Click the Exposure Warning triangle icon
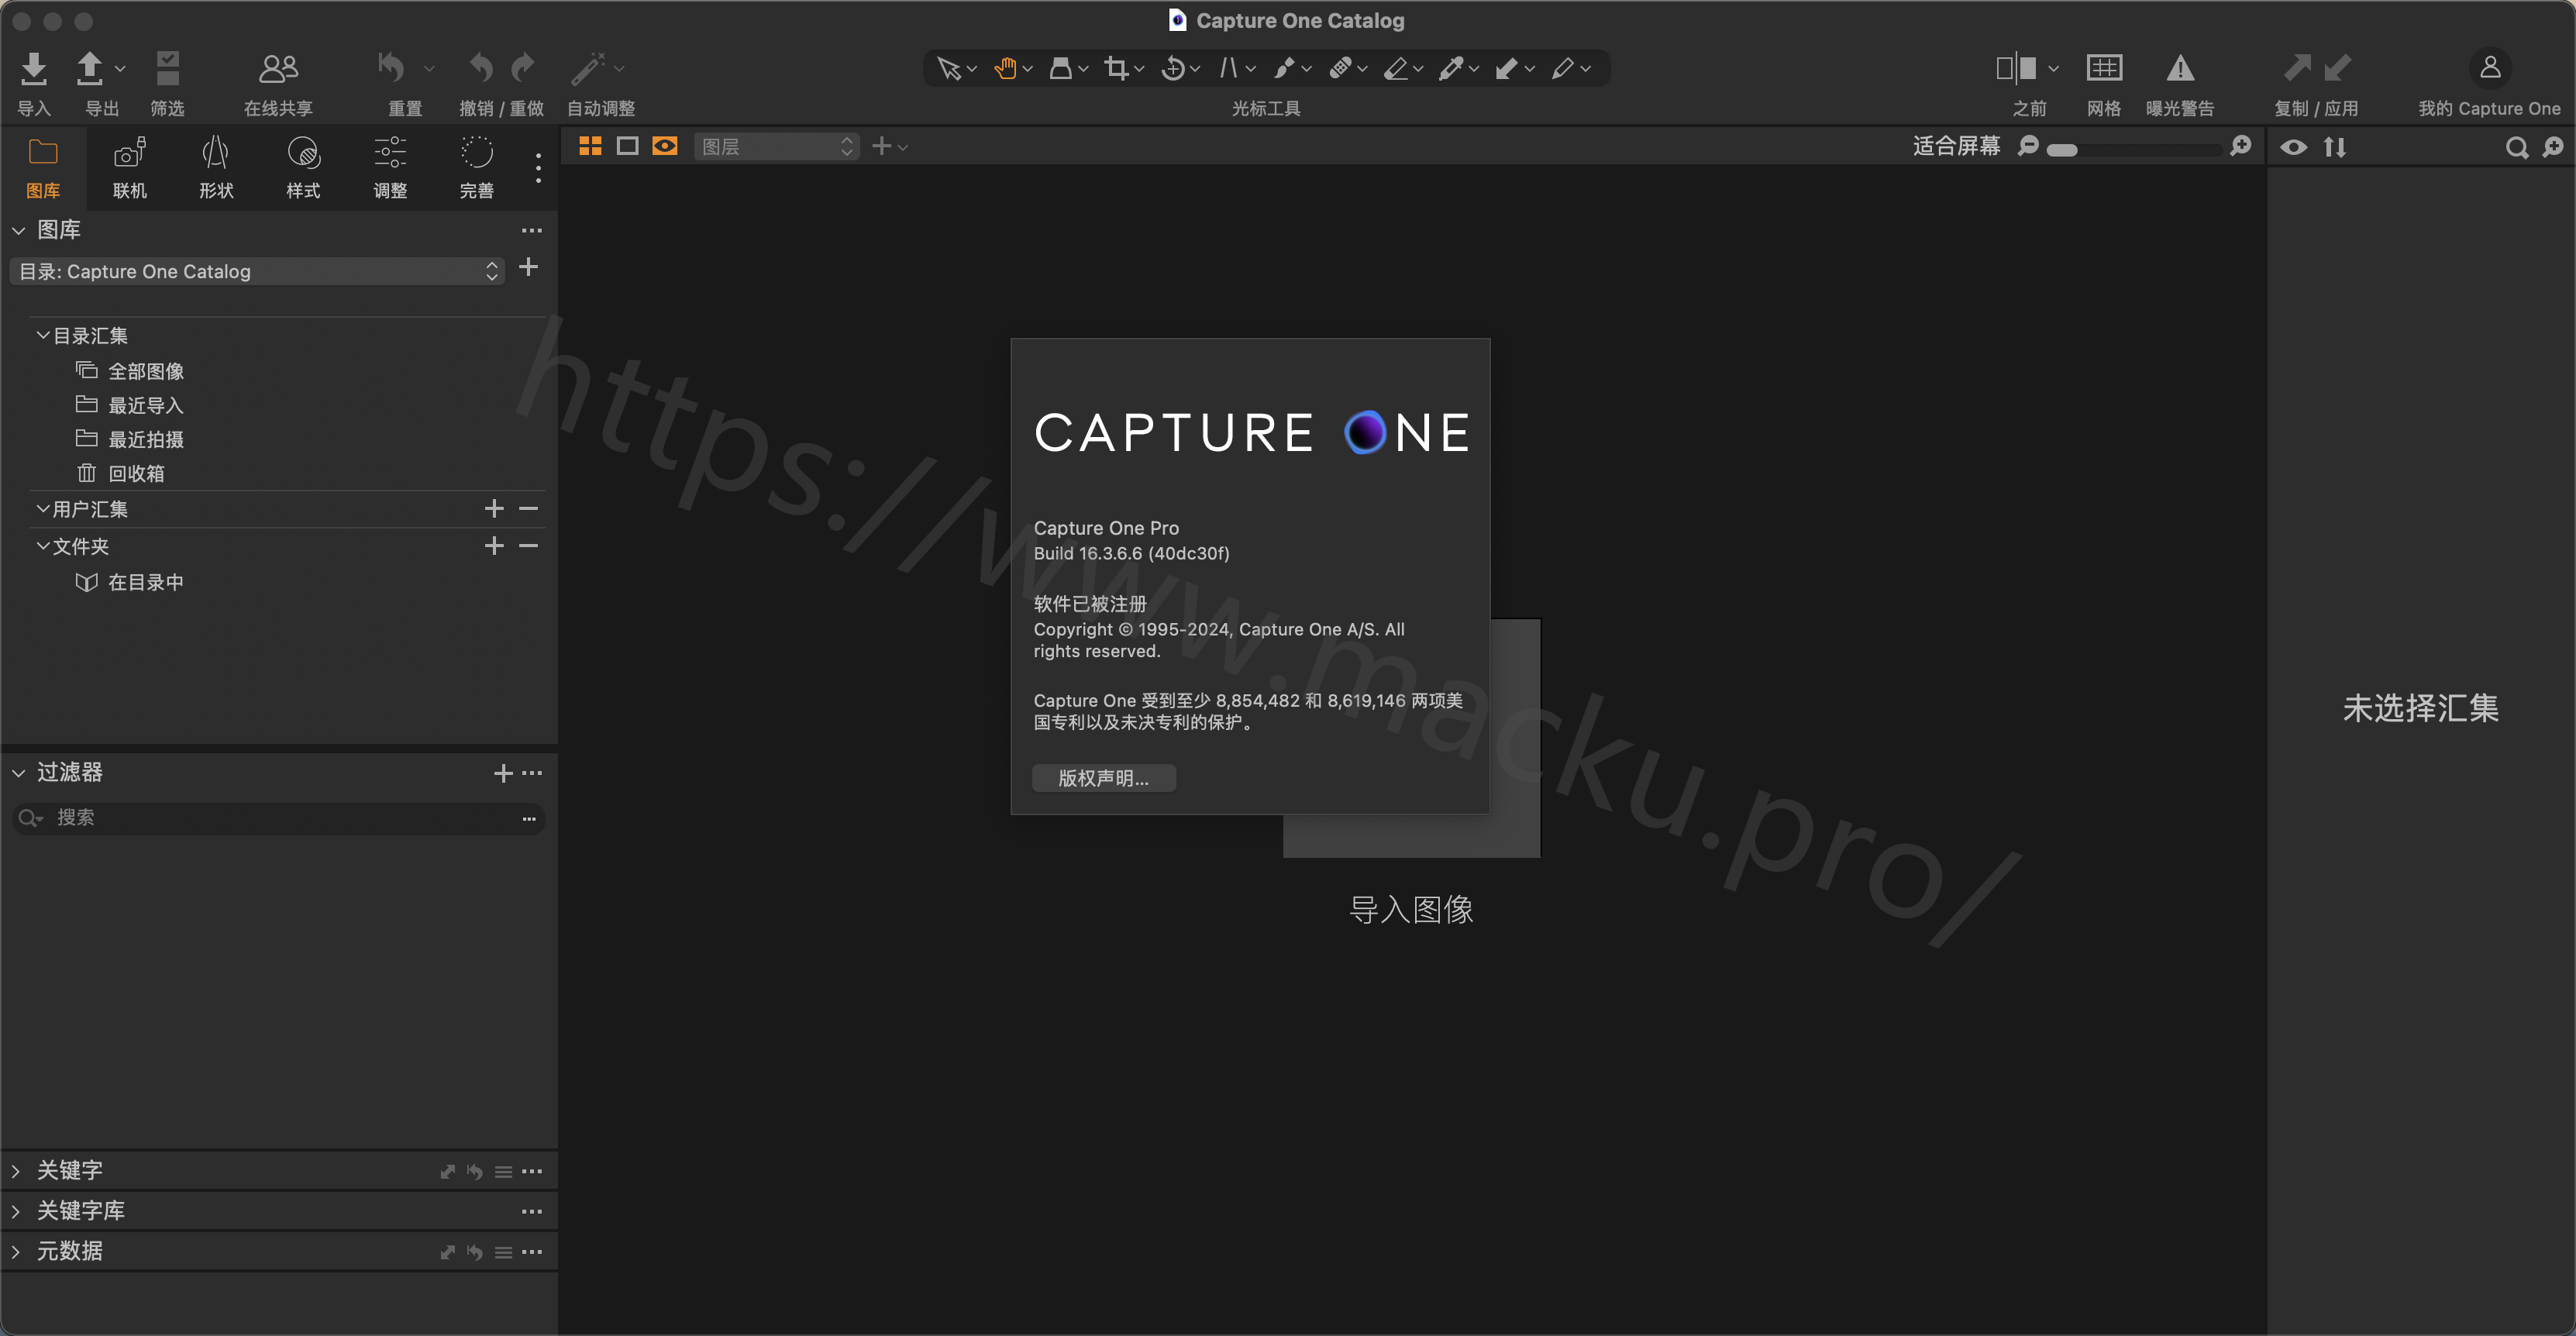 pyautogui.click(x=2180, y=69)
